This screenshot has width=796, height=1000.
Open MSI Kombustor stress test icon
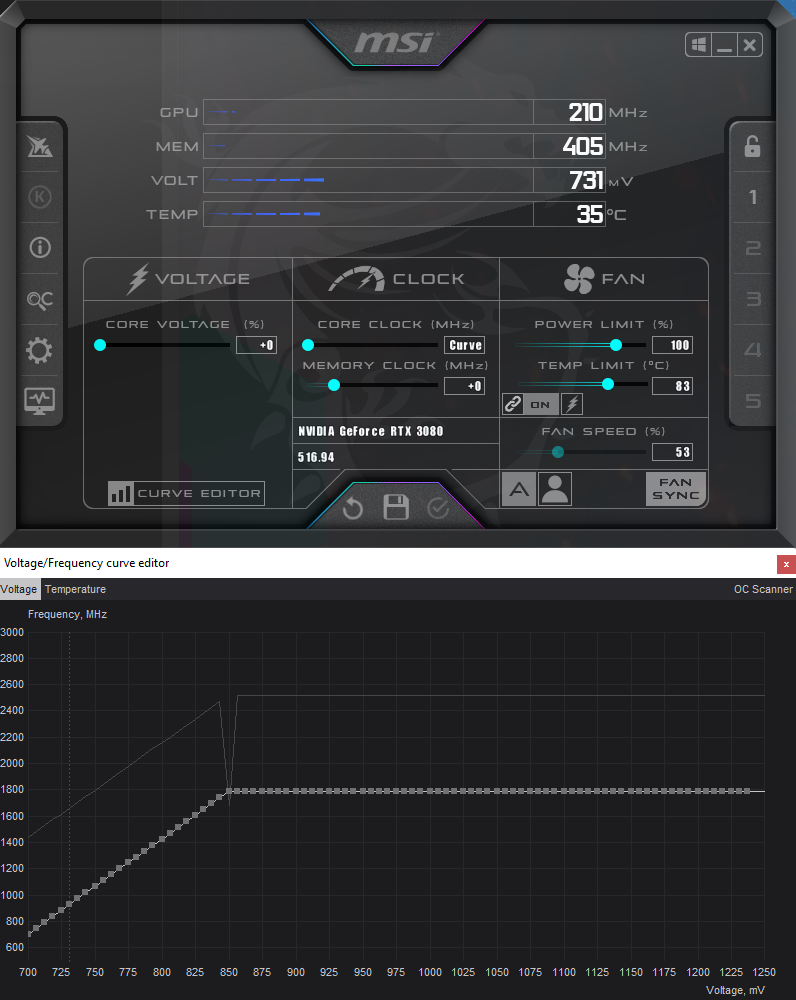[x=40, y=146]
